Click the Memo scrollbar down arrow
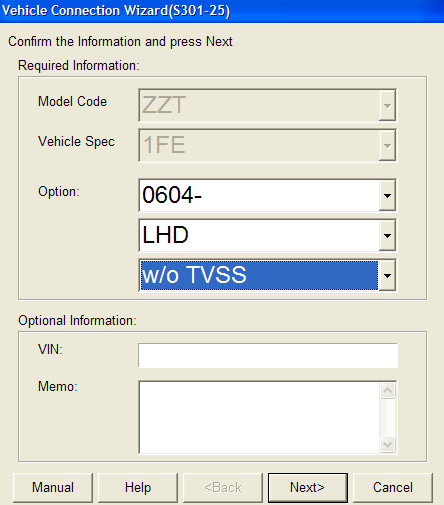Screen dimensions: 444x505 (x=387, y=444)
